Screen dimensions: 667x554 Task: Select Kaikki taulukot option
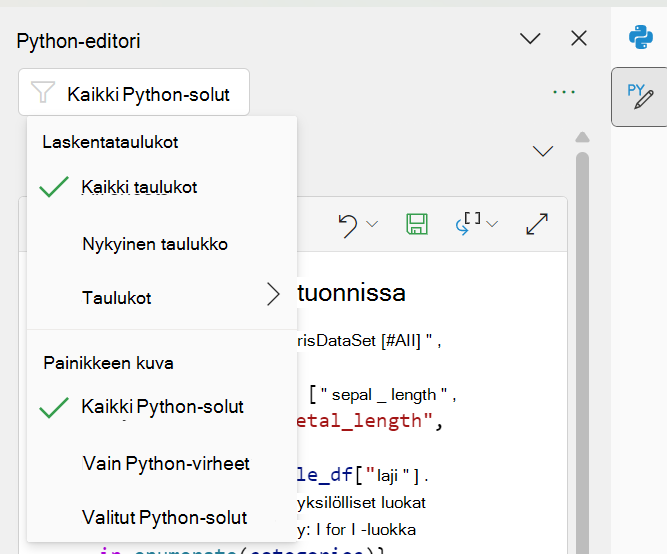(162, 187)
